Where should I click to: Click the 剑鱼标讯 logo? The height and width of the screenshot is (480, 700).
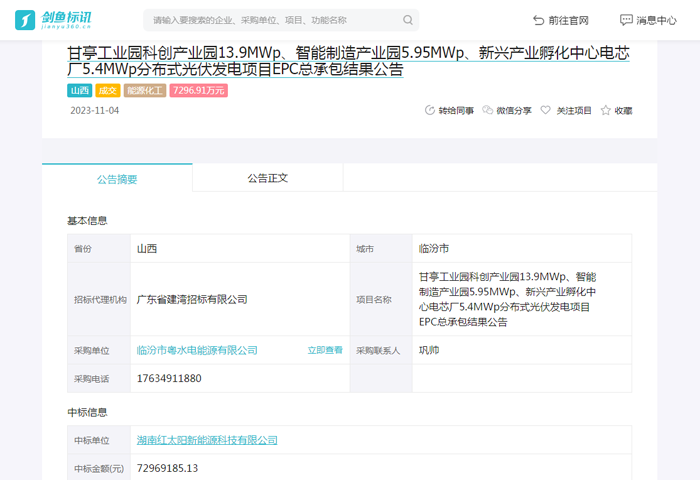[53, 20]
